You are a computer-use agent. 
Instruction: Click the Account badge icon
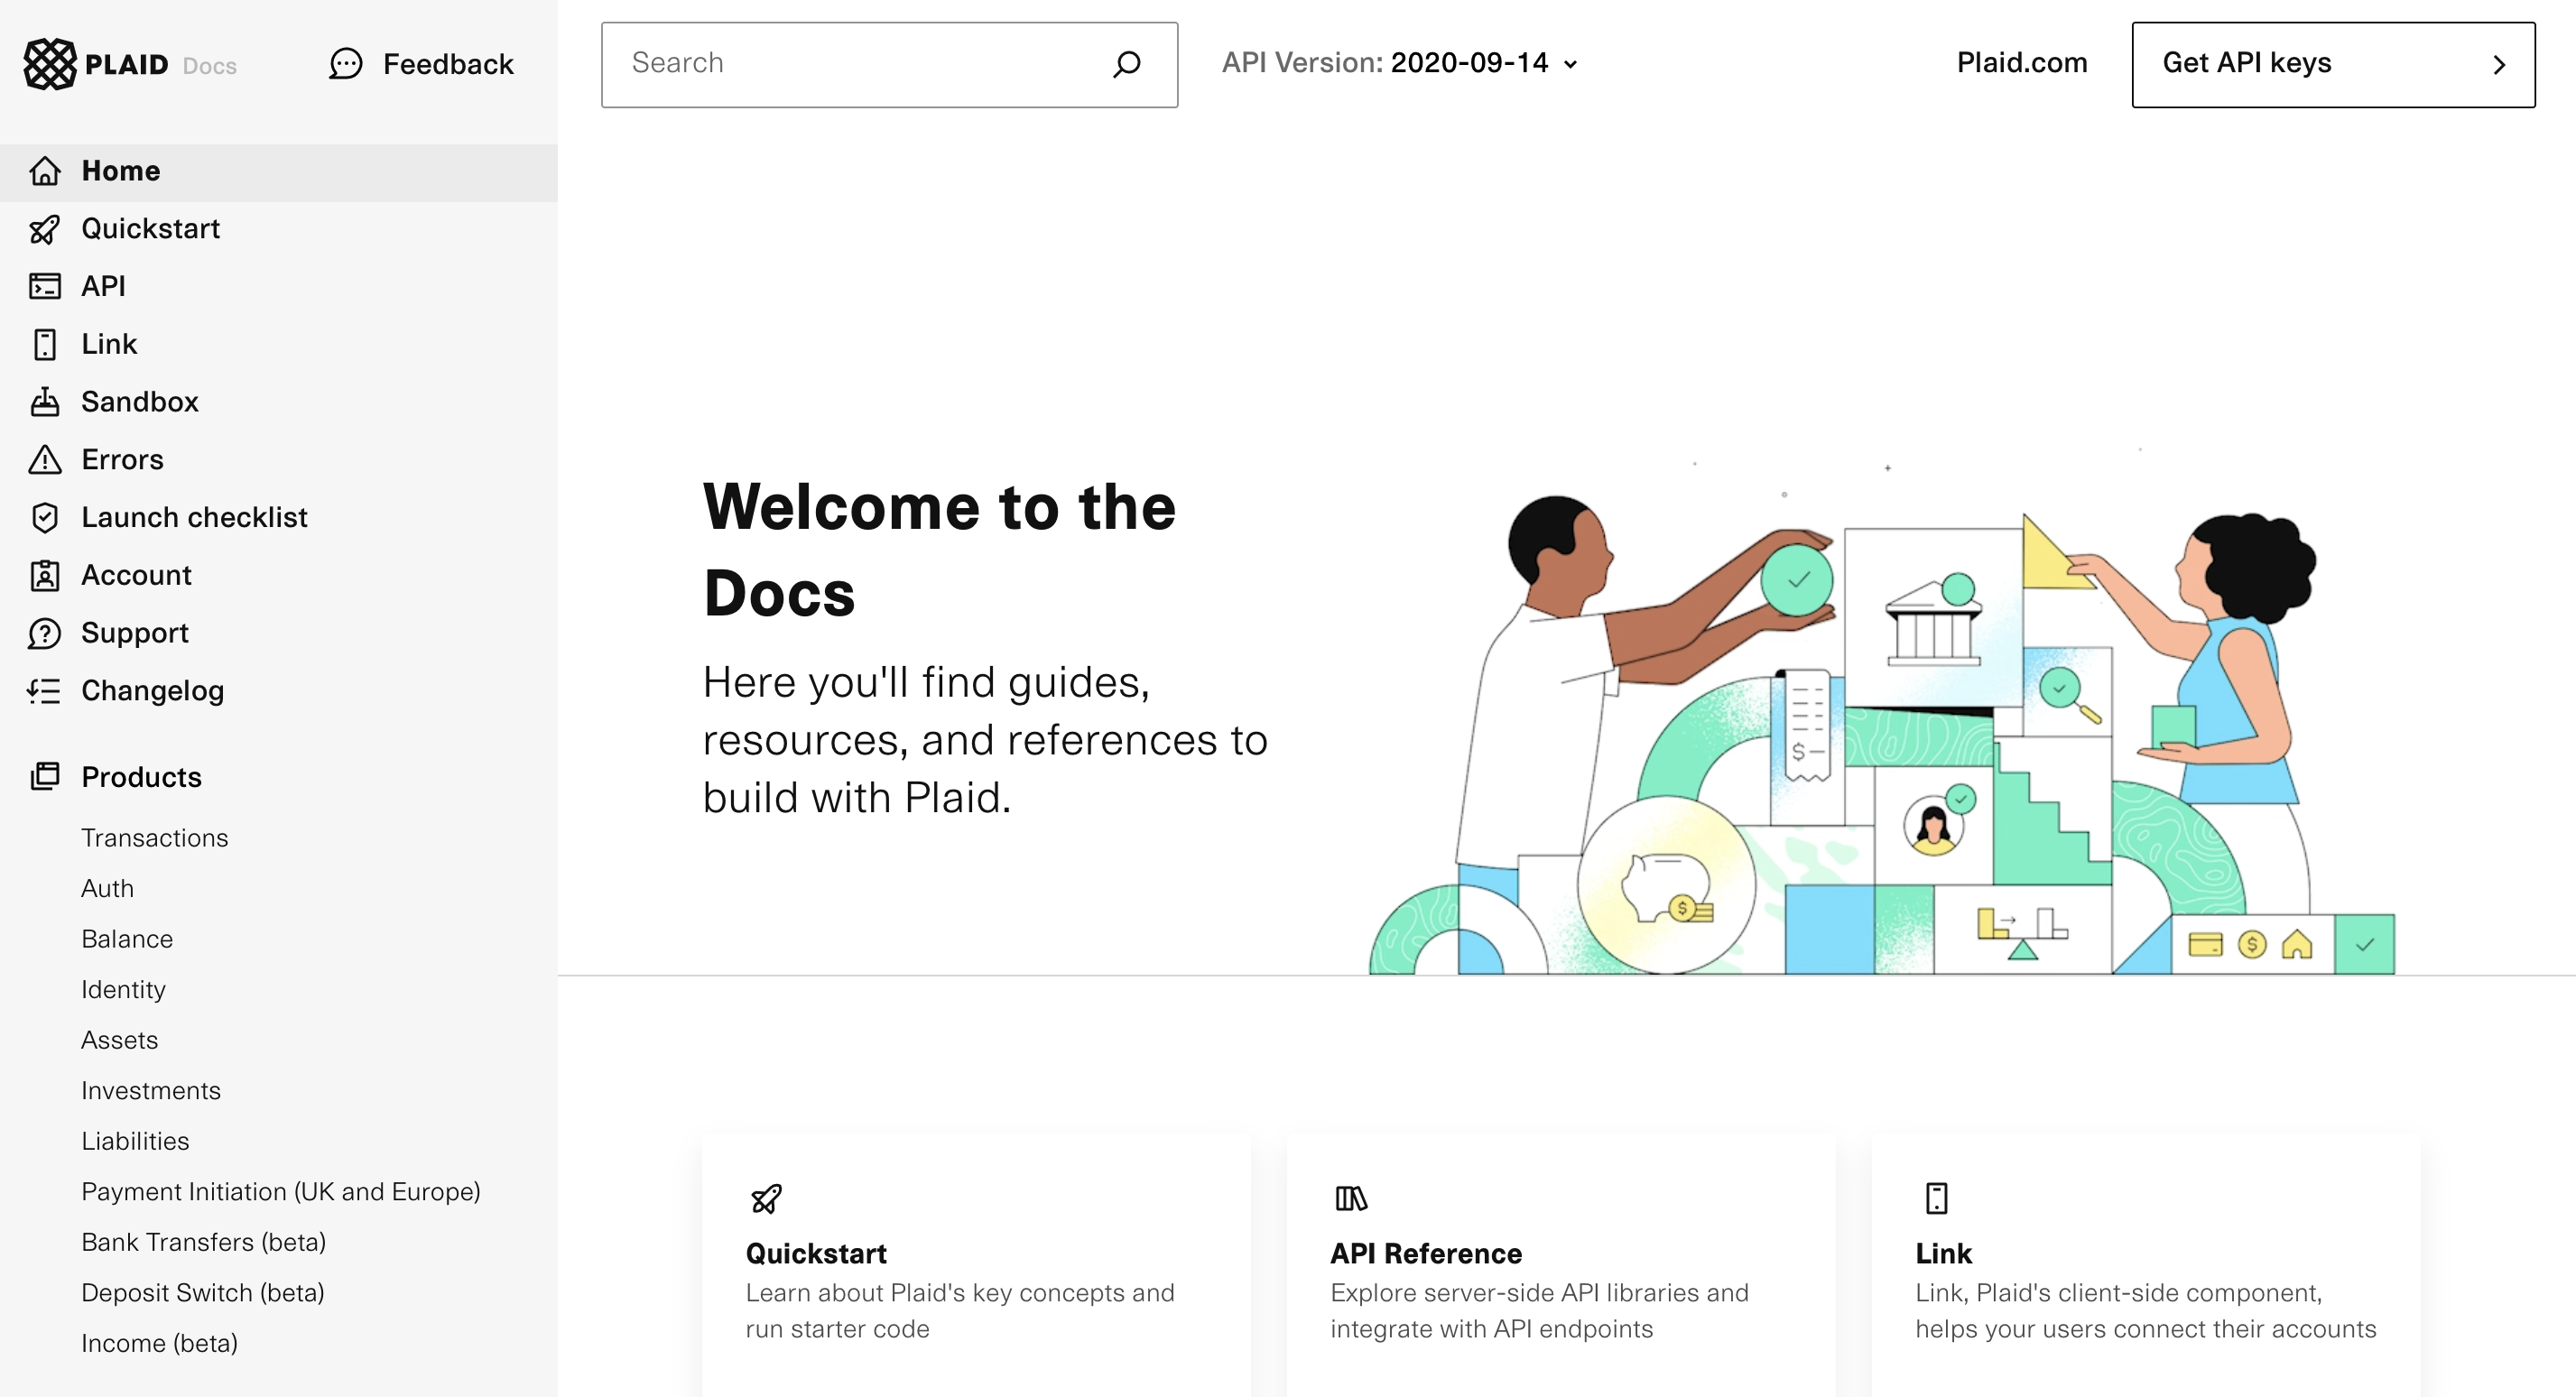pyautogui.click(x=44, y=576)
